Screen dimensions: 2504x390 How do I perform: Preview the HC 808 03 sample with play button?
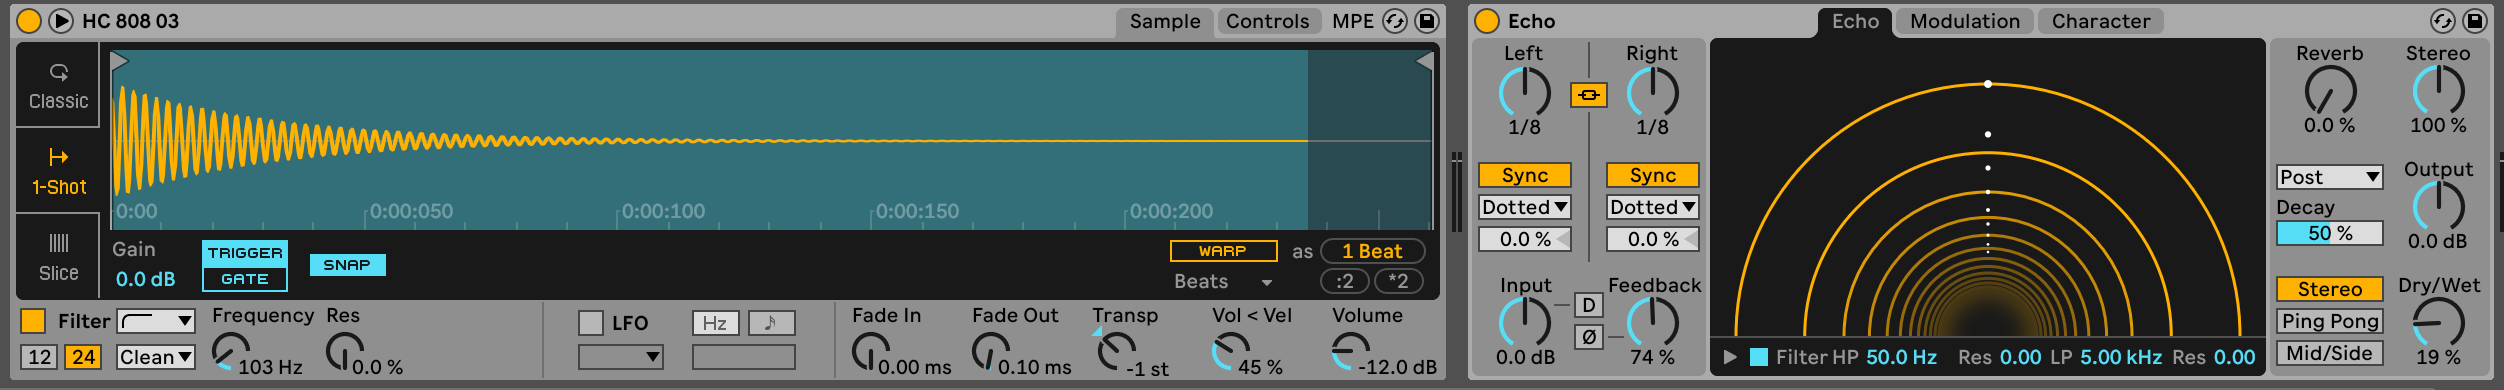tap(61, 21)
